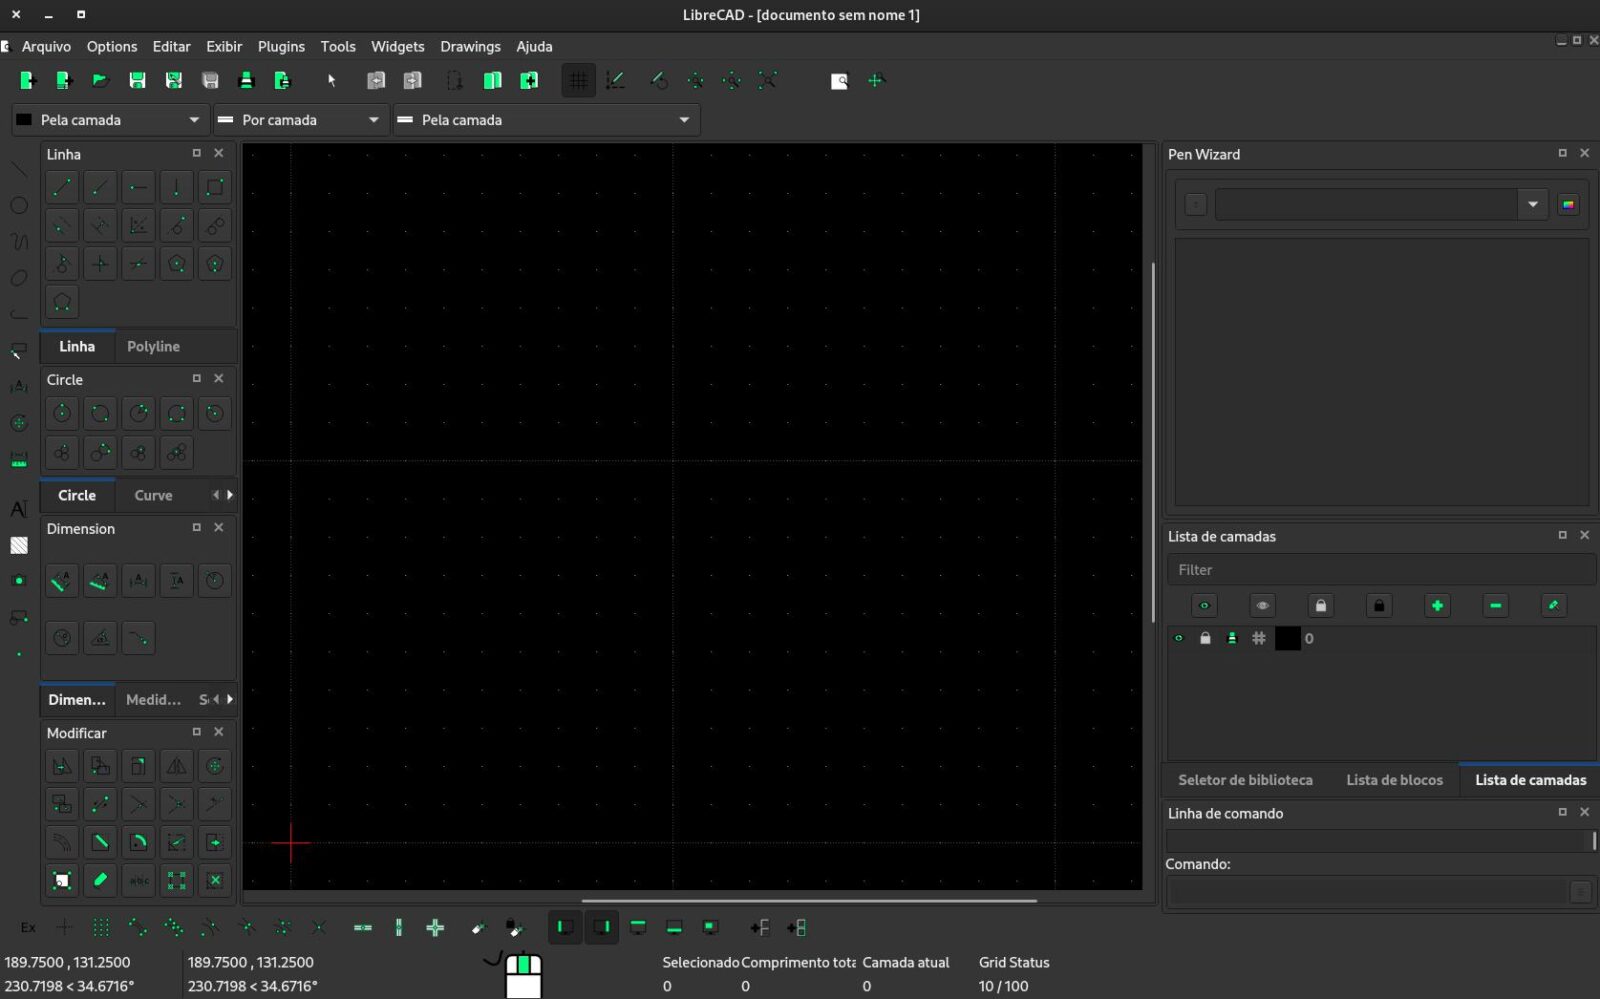Toggle the lock on layer 0

pos(1204,638)
